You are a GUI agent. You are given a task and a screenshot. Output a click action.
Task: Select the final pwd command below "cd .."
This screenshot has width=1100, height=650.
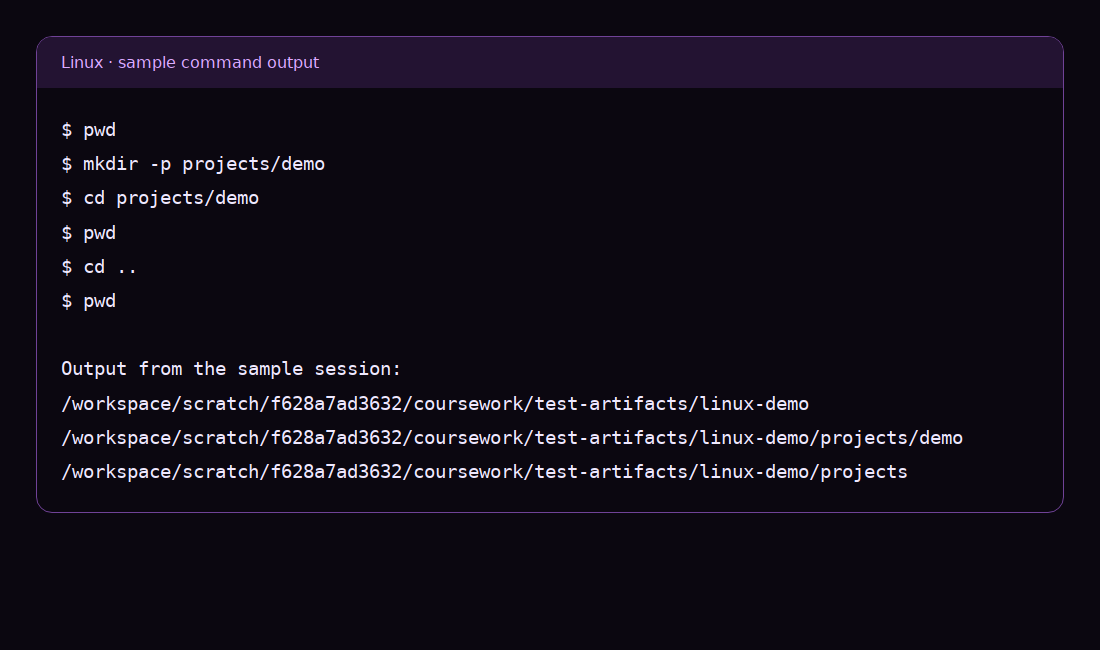coord(88,302)
